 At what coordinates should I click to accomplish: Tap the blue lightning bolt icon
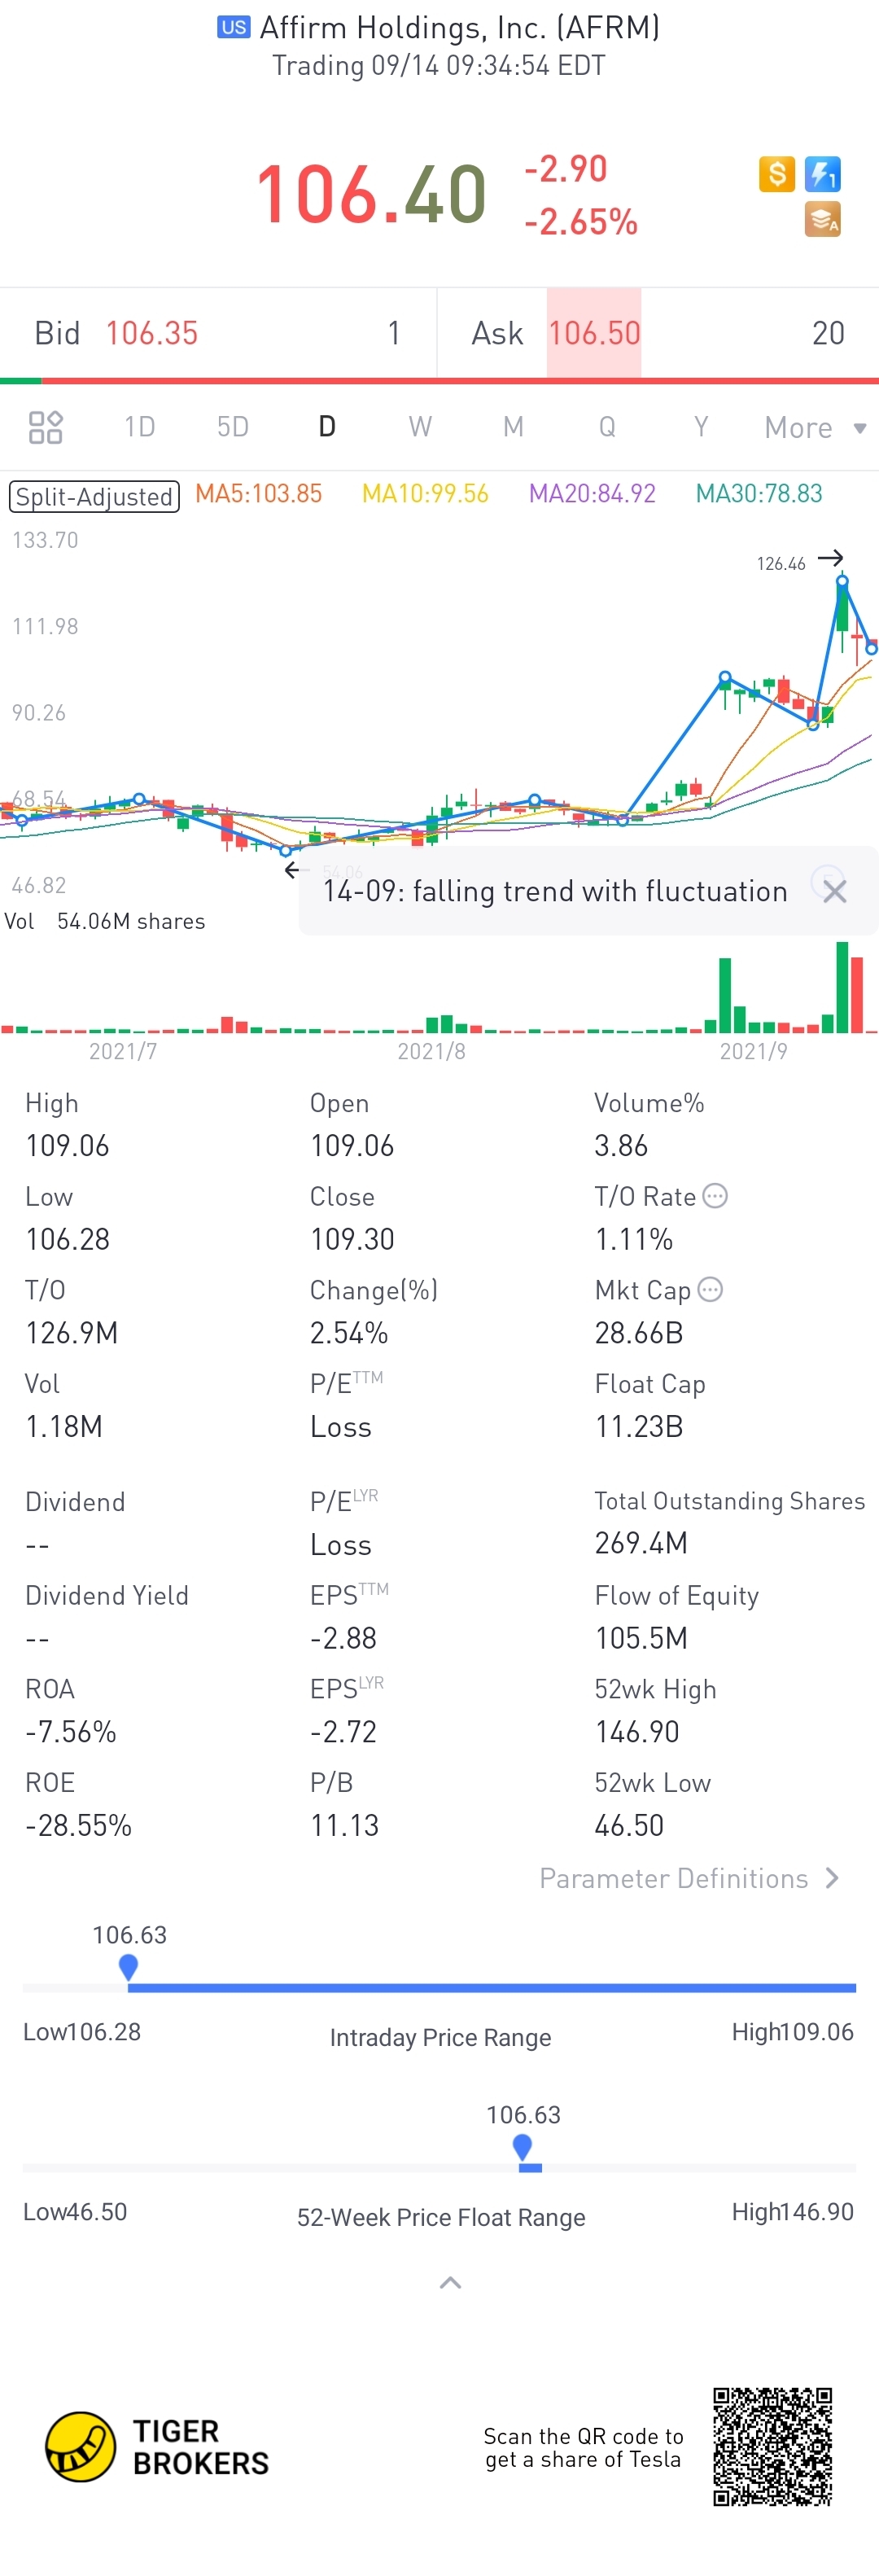822,174
